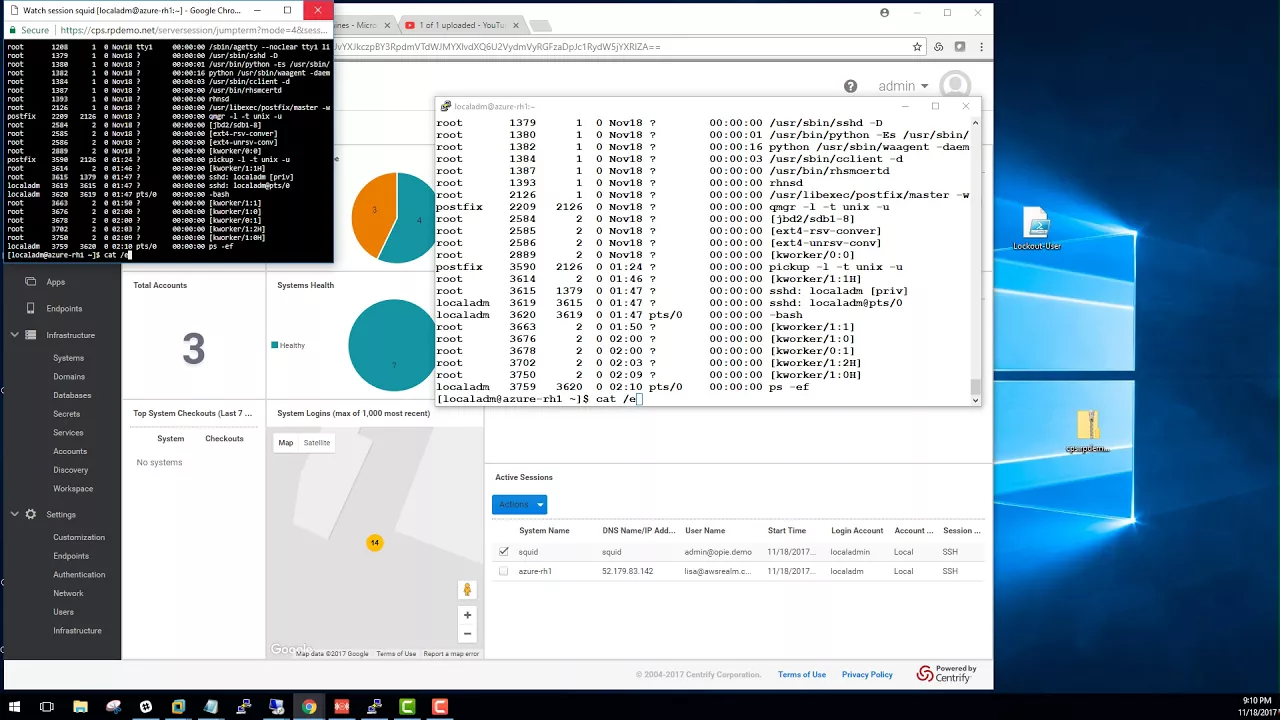The width and height of the screenshot is (1280, 720).
Task: Sort sessions by Start Time column
Action: (x=787, y=531)
